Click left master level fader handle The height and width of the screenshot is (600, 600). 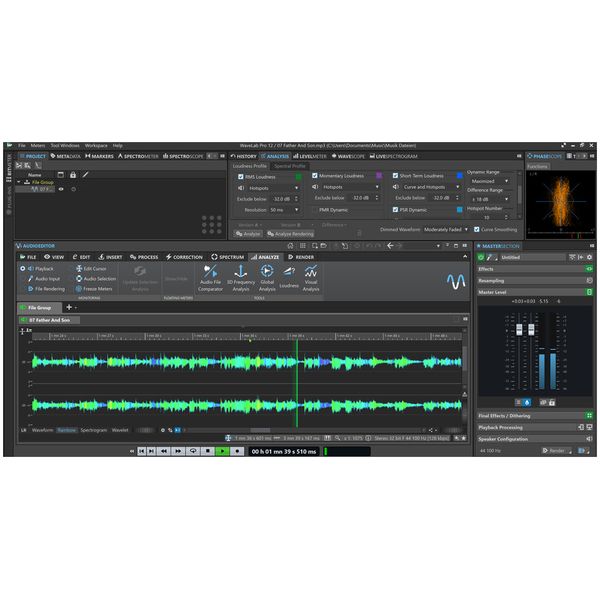tap(519, 329)
